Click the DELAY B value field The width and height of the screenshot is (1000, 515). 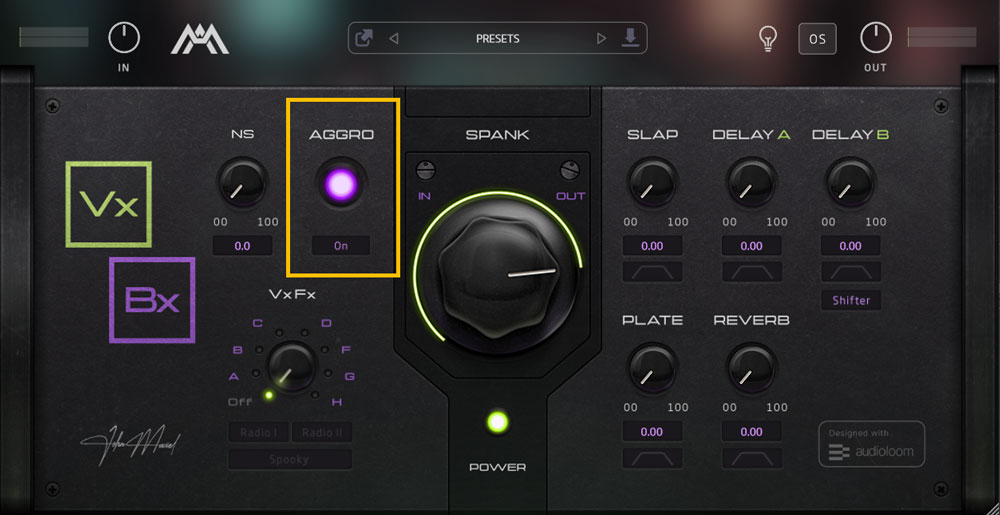pyautogui.click(x=851, y=245)
